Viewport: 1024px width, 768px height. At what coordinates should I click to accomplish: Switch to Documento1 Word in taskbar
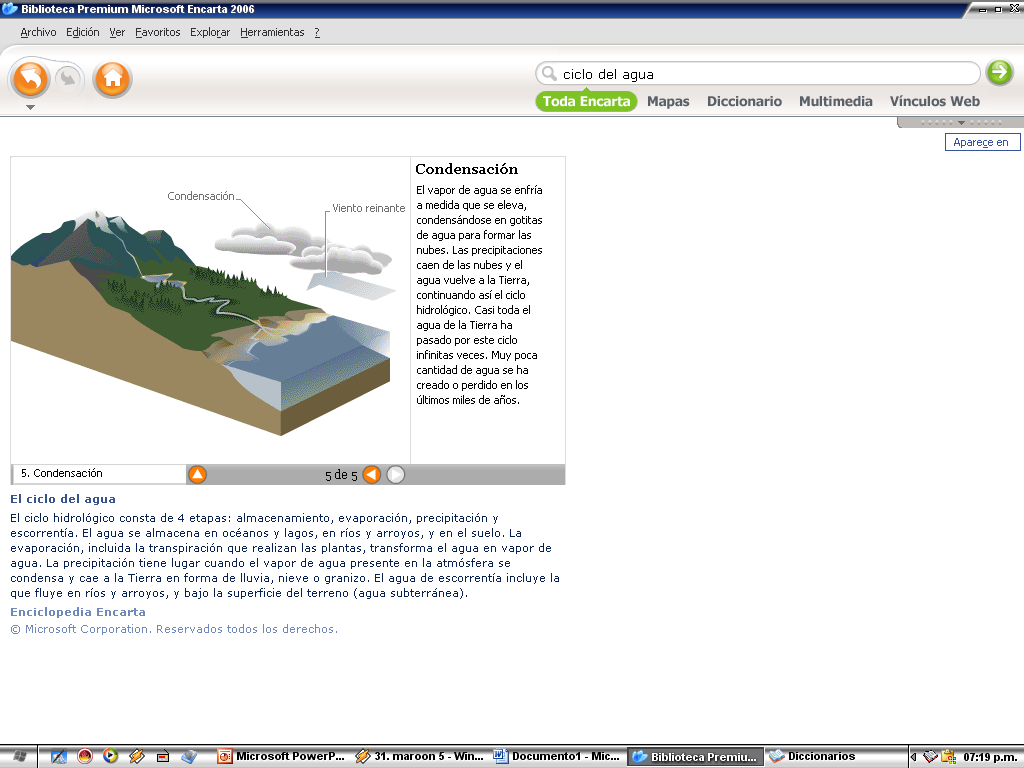(x=558, y=757)
